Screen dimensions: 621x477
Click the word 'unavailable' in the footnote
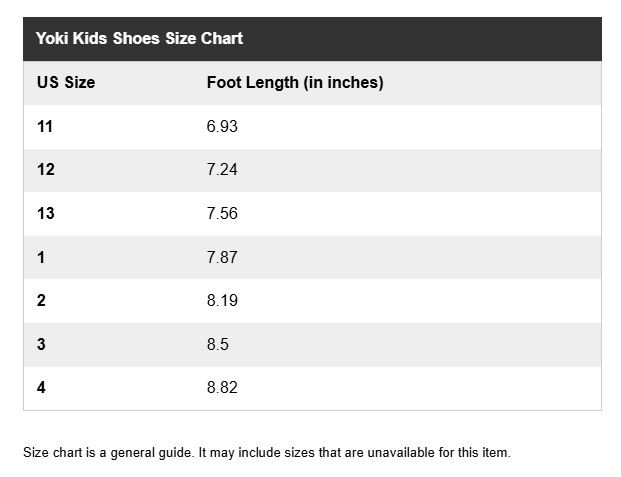pyautogui.click(x=401, y=452)
